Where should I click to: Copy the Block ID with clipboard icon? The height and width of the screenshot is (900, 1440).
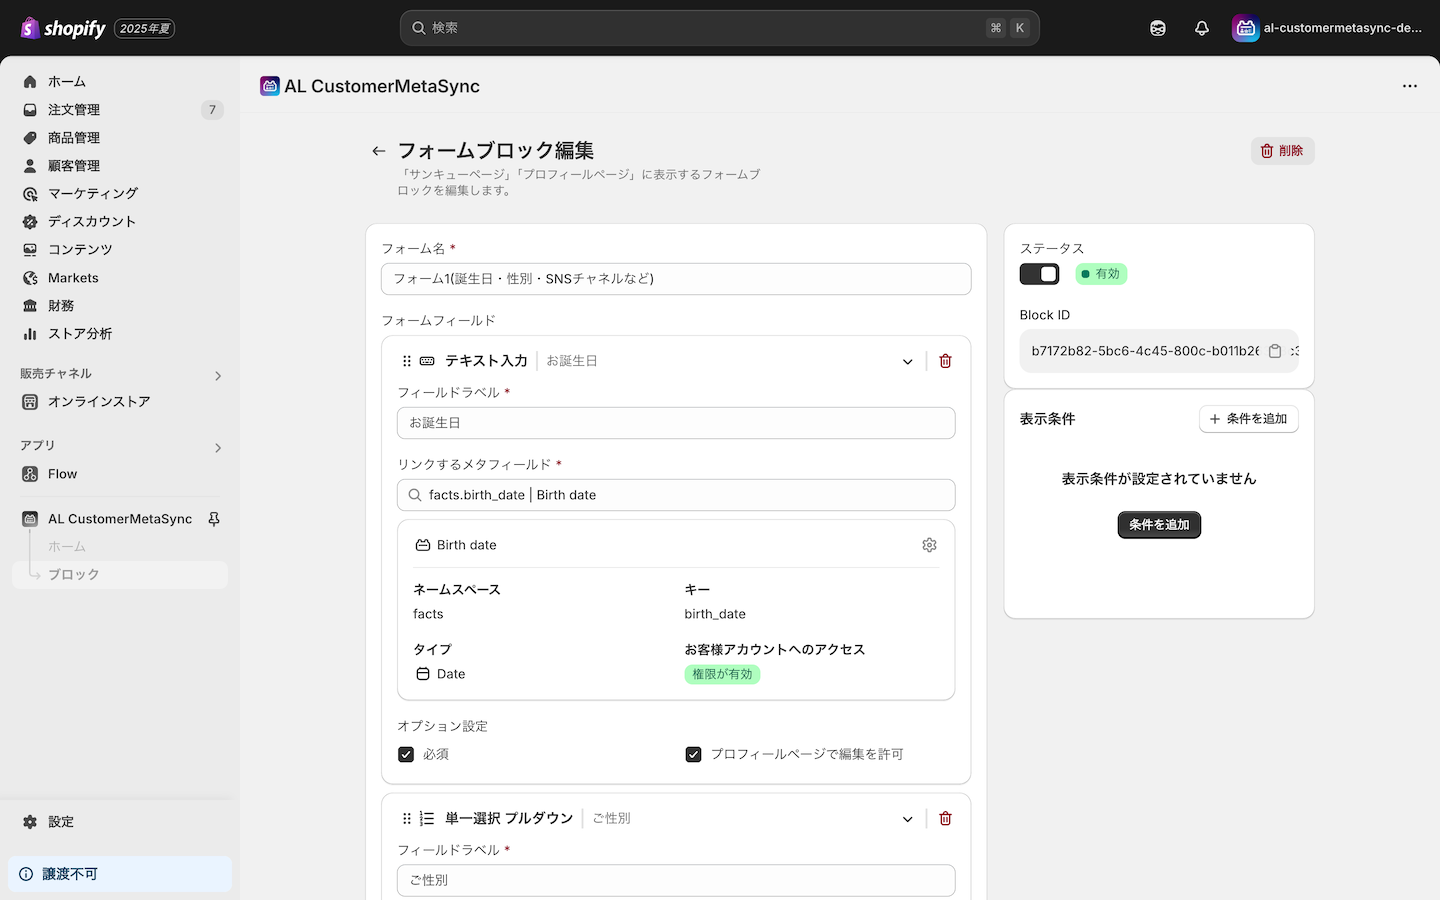point(1275,351)
